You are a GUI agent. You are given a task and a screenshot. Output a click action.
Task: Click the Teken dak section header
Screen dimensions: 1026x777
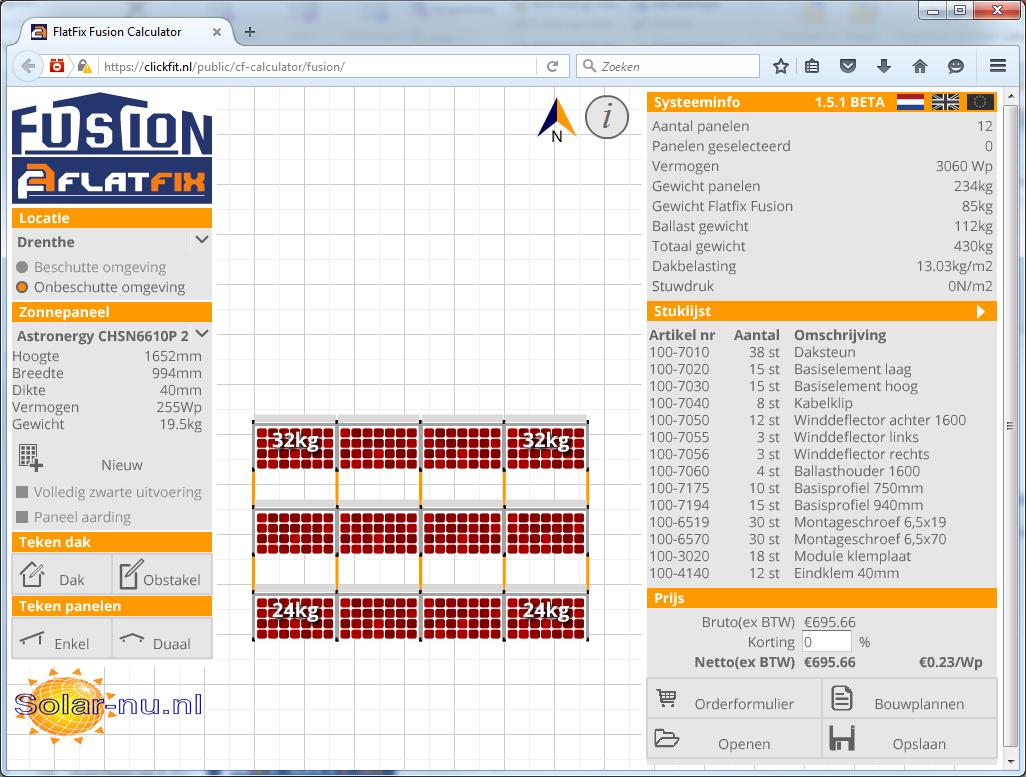[112, 542]
